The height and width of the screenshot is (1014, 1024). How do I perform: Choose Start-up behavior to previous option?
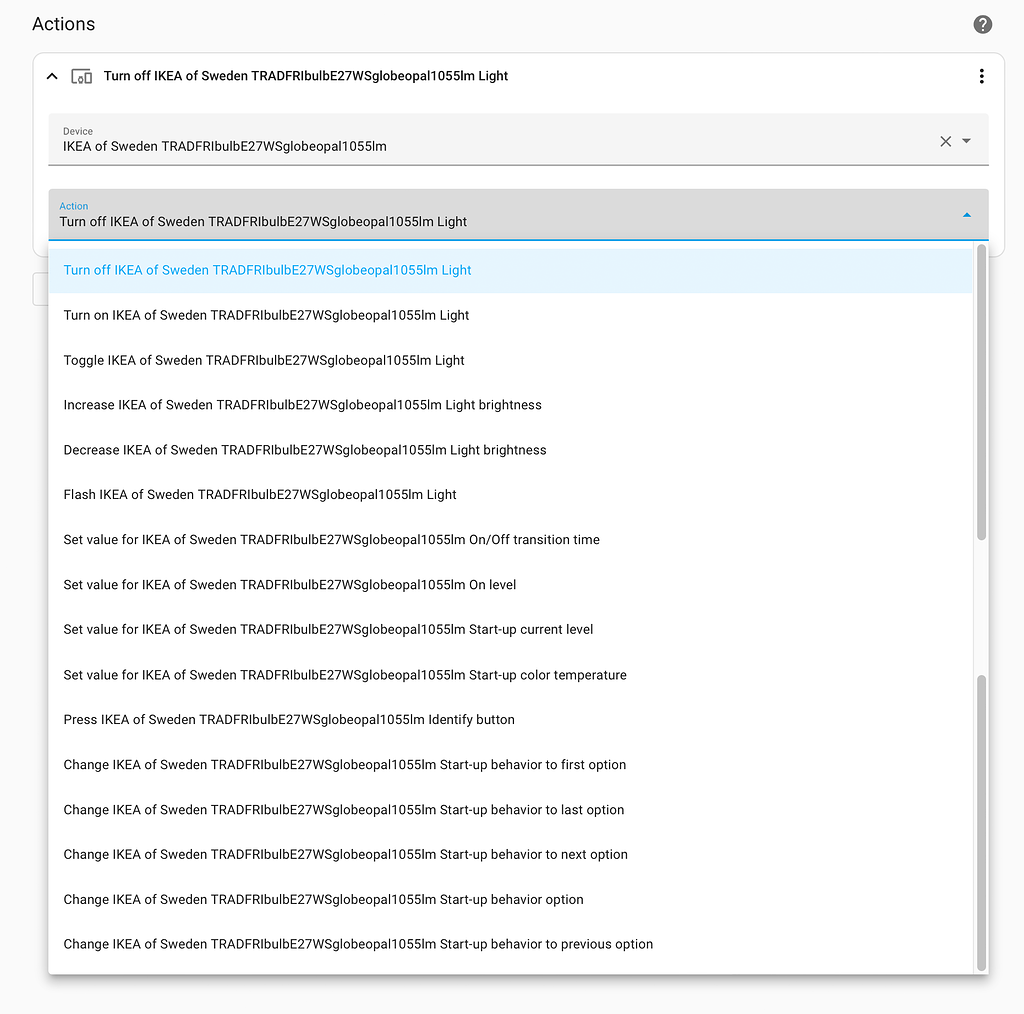[x=510, y=944]
